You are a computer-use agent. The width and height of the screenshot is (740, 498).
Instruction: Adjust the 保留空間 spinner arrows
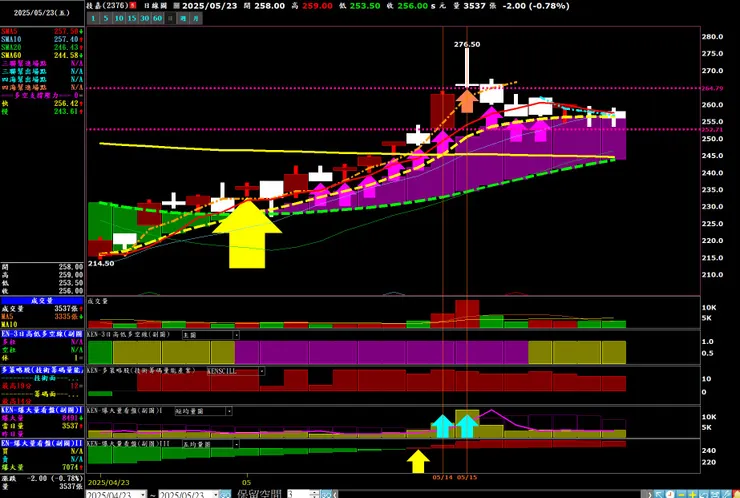pos(315,494)
